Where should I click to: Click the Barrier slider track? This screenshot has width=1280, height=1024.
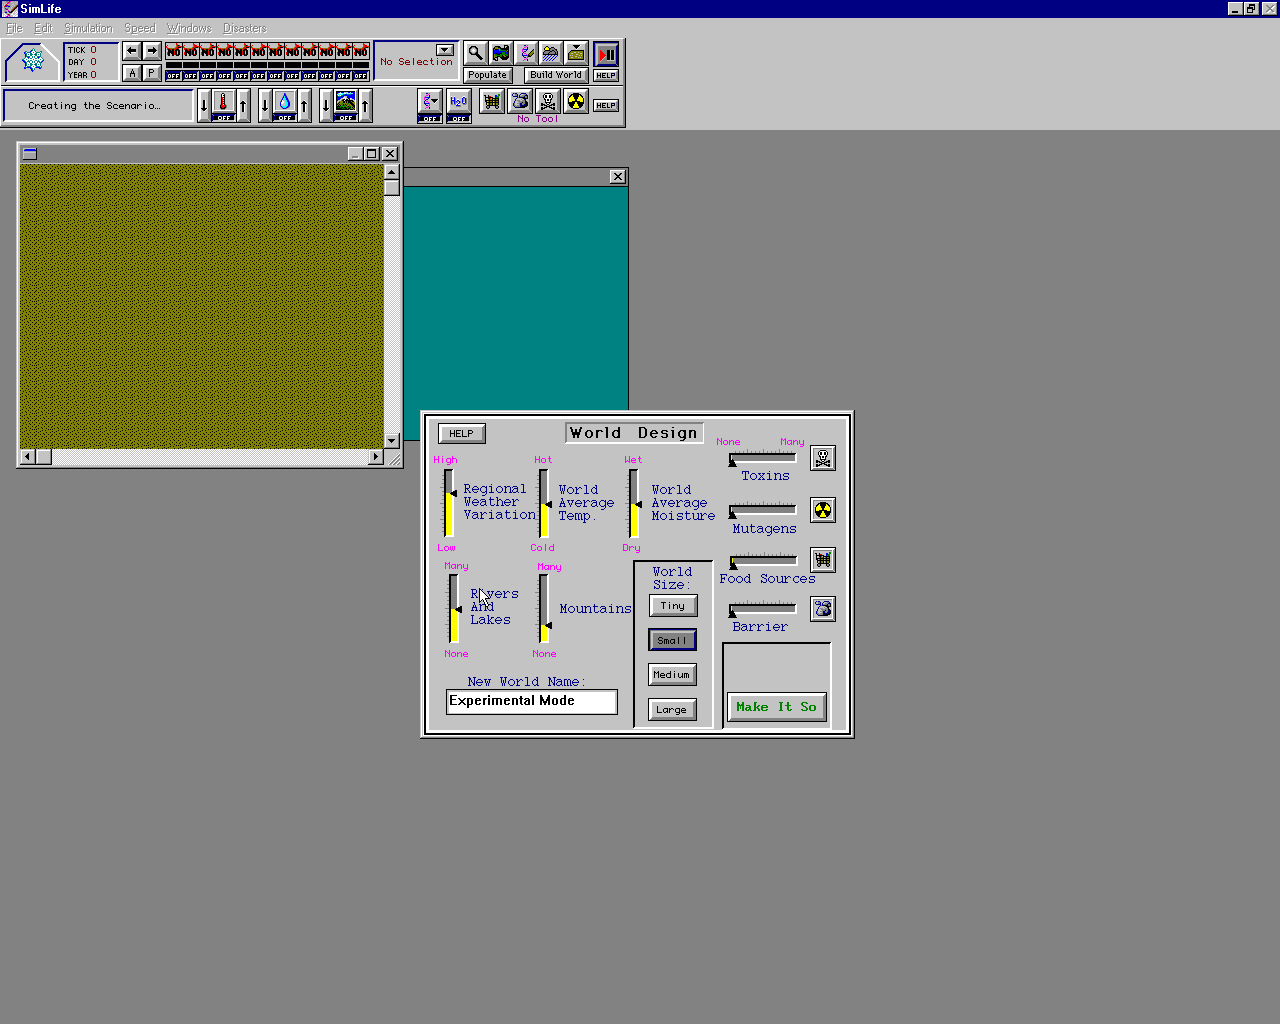tap(763, 609)
